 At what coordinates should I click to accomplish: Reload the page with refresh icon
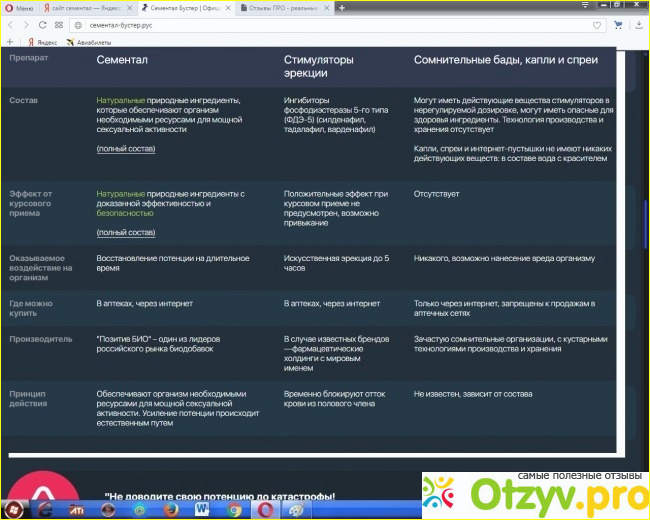tap(42, 24)
